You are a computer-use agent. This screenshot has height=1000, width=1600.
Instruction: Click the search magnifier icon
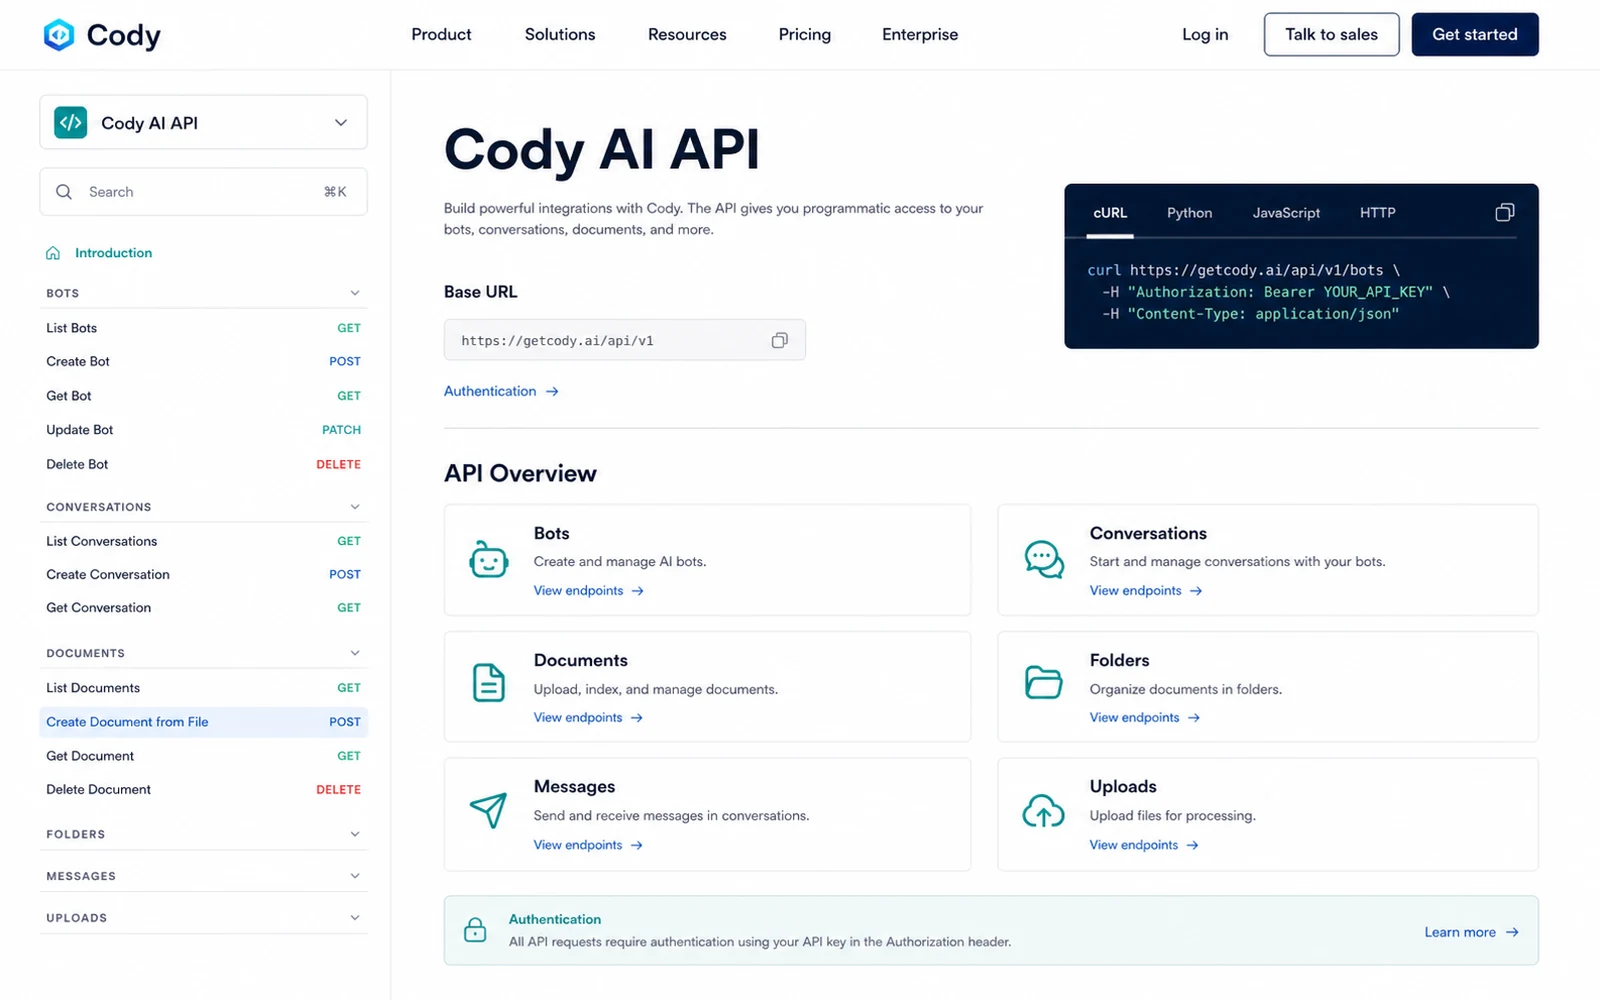(64, 192)
